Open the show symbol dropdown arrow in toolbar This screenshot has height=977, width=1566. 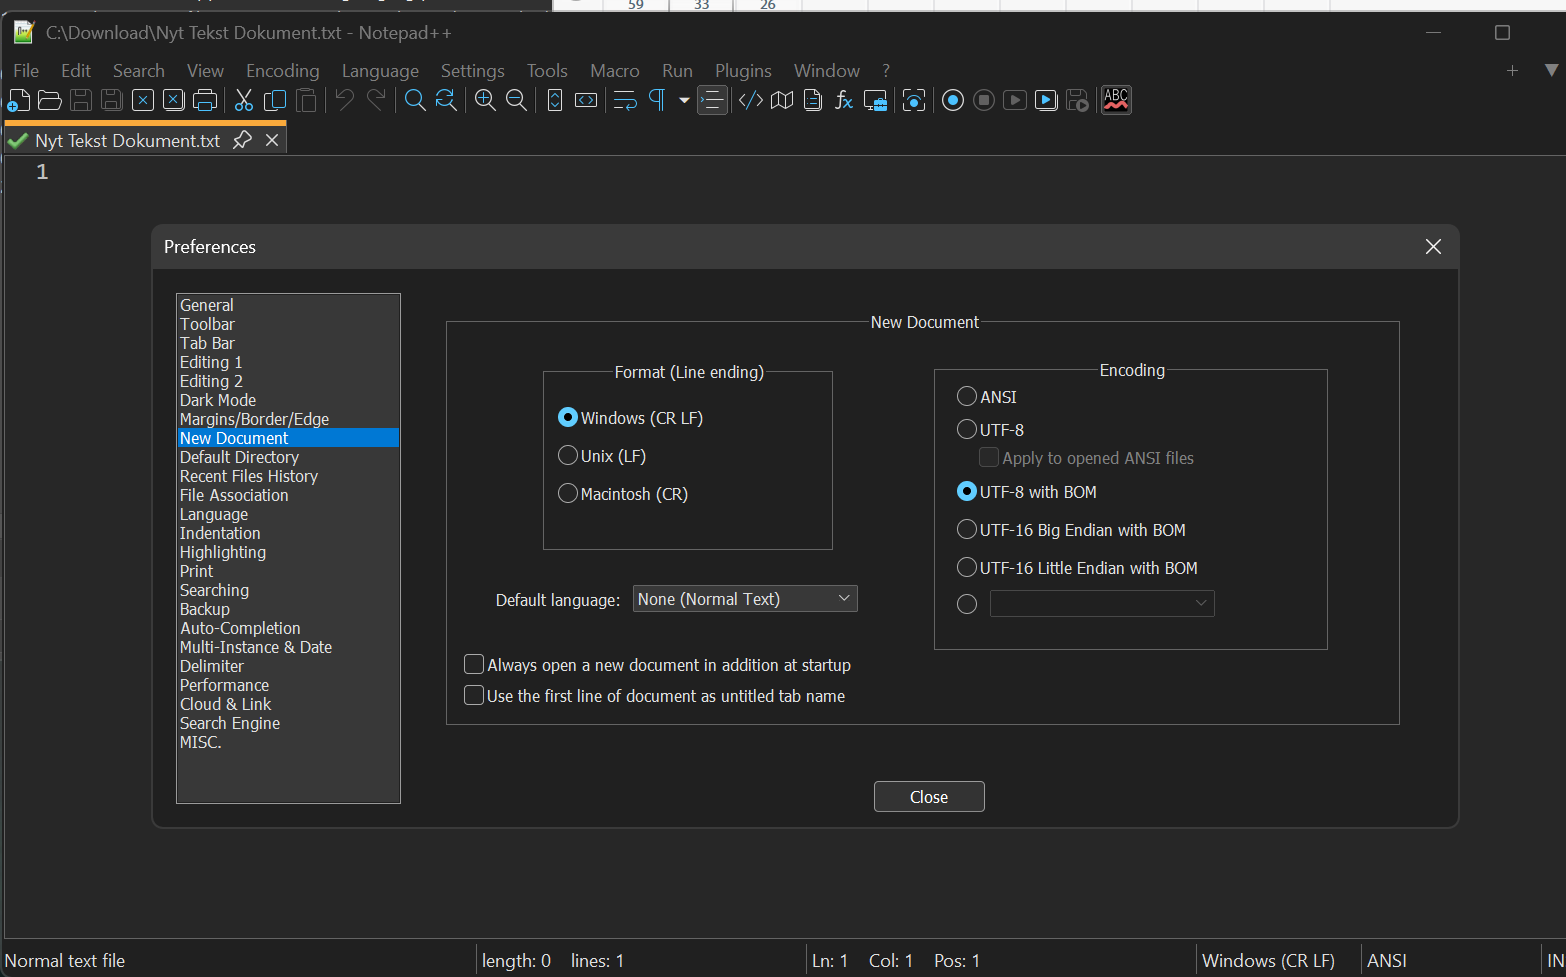click(x=684, y=100)
